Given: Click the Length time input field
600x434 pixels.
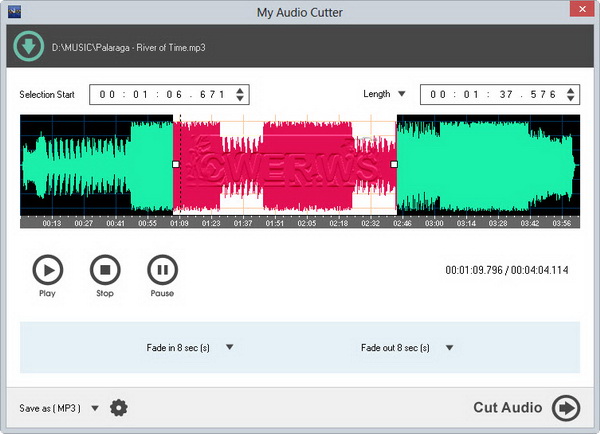Looking at the screenshot, I should pyautogui.click(x=491, y=95).
